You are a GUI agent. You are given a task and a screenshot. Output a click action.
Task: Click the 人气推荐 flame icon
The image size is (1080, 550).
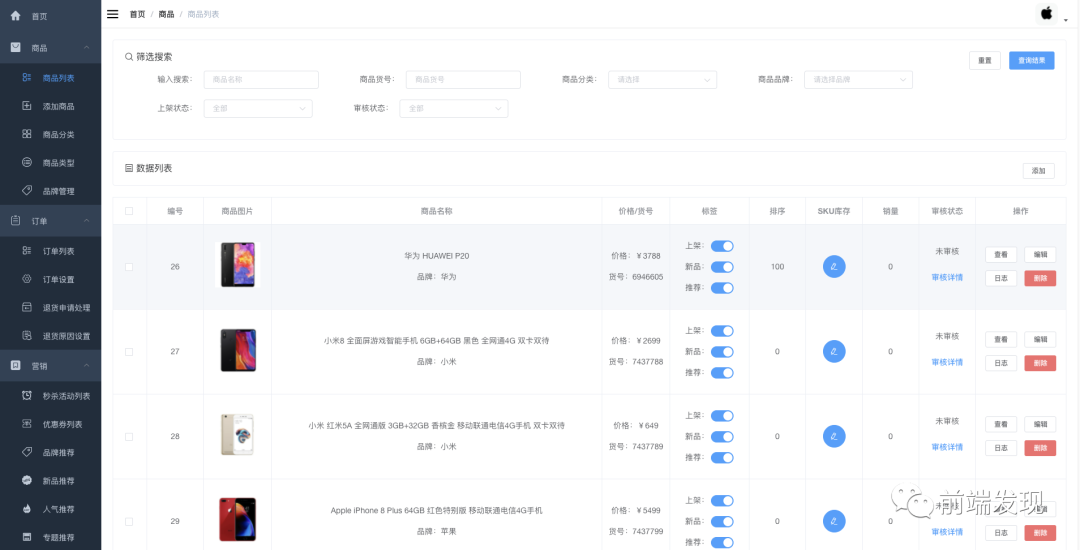point(27,509)
